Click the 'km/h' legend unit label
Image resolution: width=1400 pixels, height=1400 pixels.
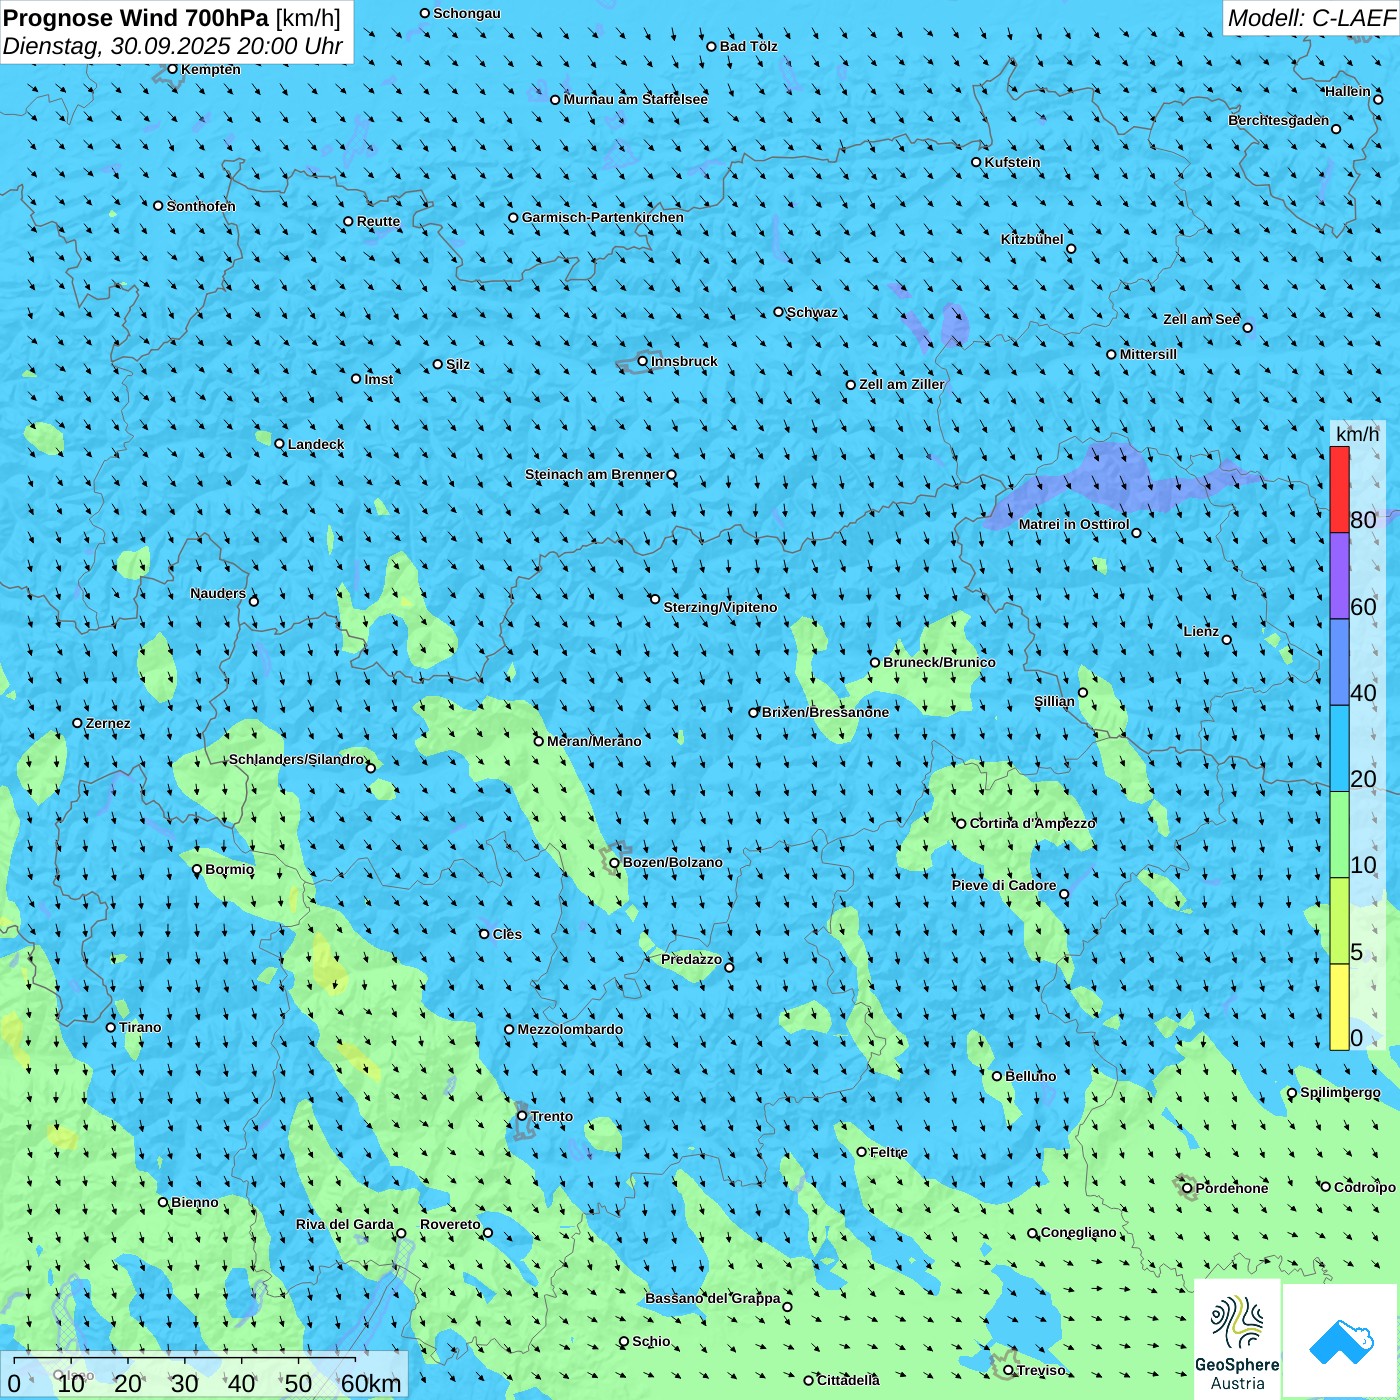[x=1357, y=434]
